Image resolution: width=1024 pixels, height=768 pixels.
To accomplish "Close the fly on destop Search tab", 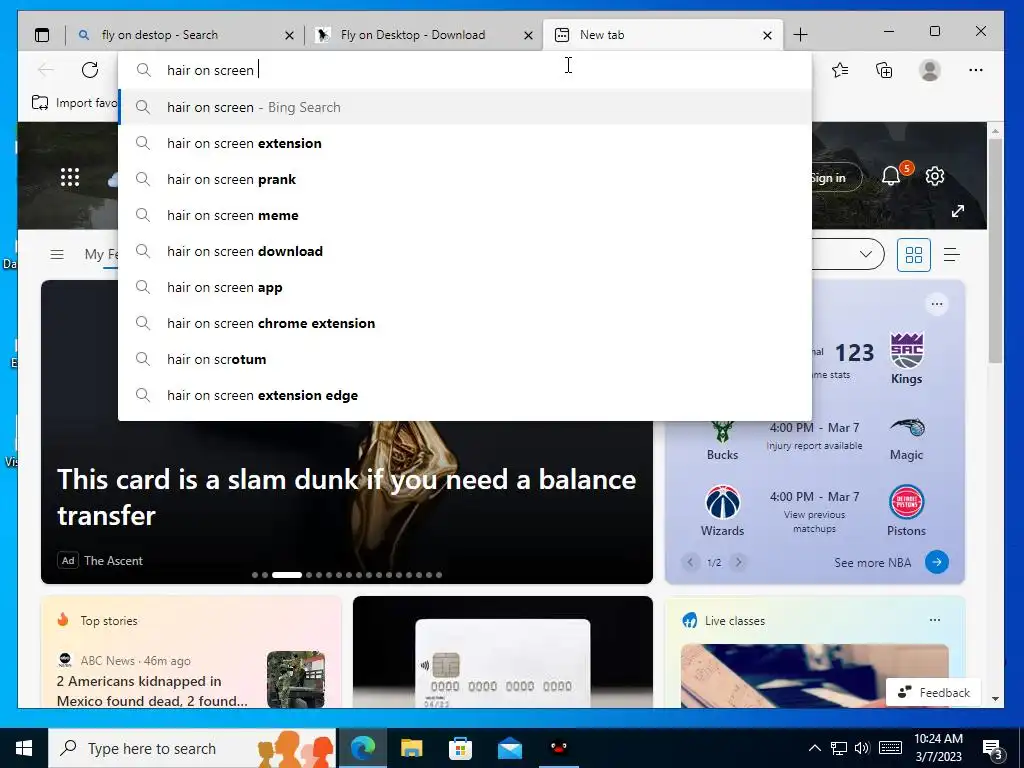I will click(289, 35).
